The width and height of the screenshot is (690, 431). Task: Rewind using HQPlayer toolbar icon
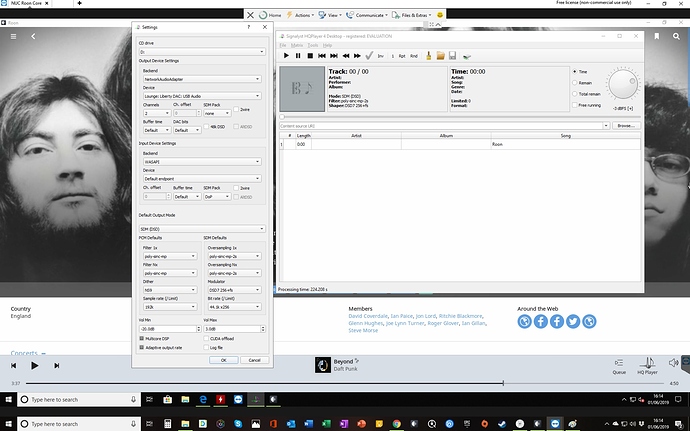coord(345,56)
